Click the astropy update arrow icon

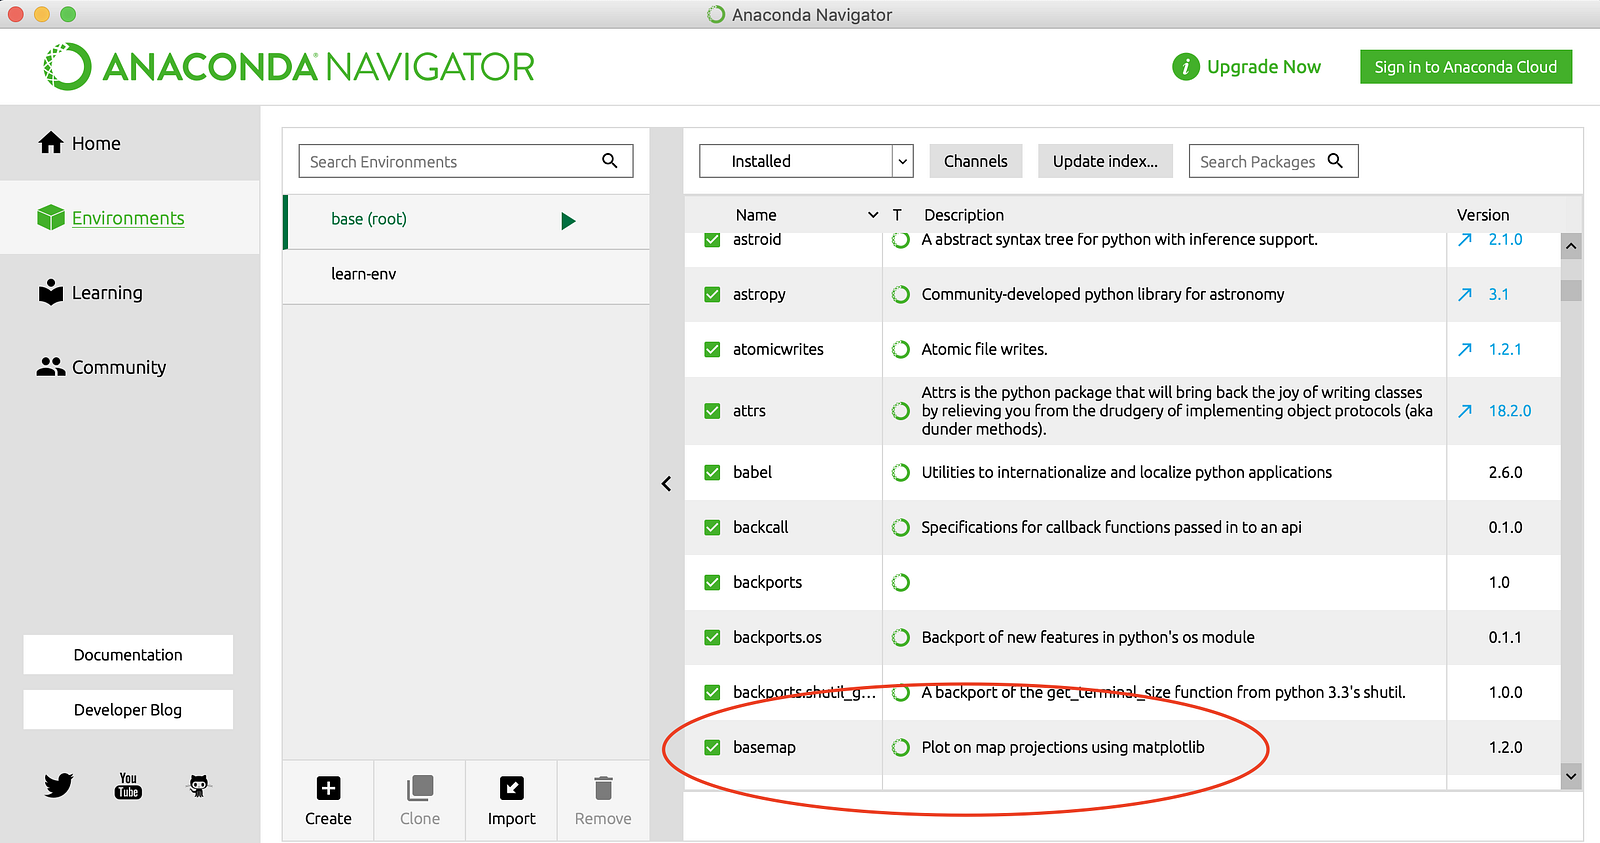[x=1465, y=294]
